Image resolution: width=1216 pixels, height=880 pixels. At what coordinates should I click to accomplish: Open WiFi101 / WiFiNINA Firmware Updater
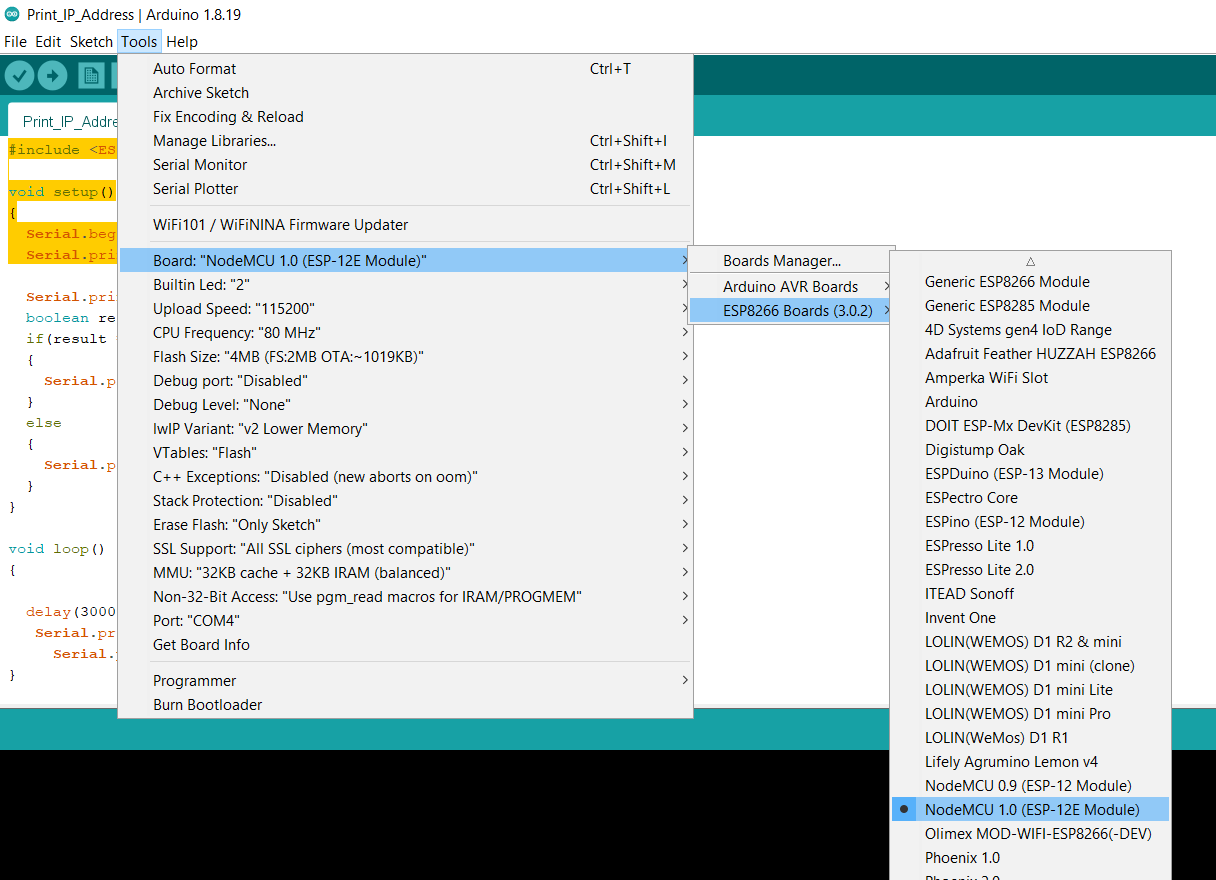point(405,225)
